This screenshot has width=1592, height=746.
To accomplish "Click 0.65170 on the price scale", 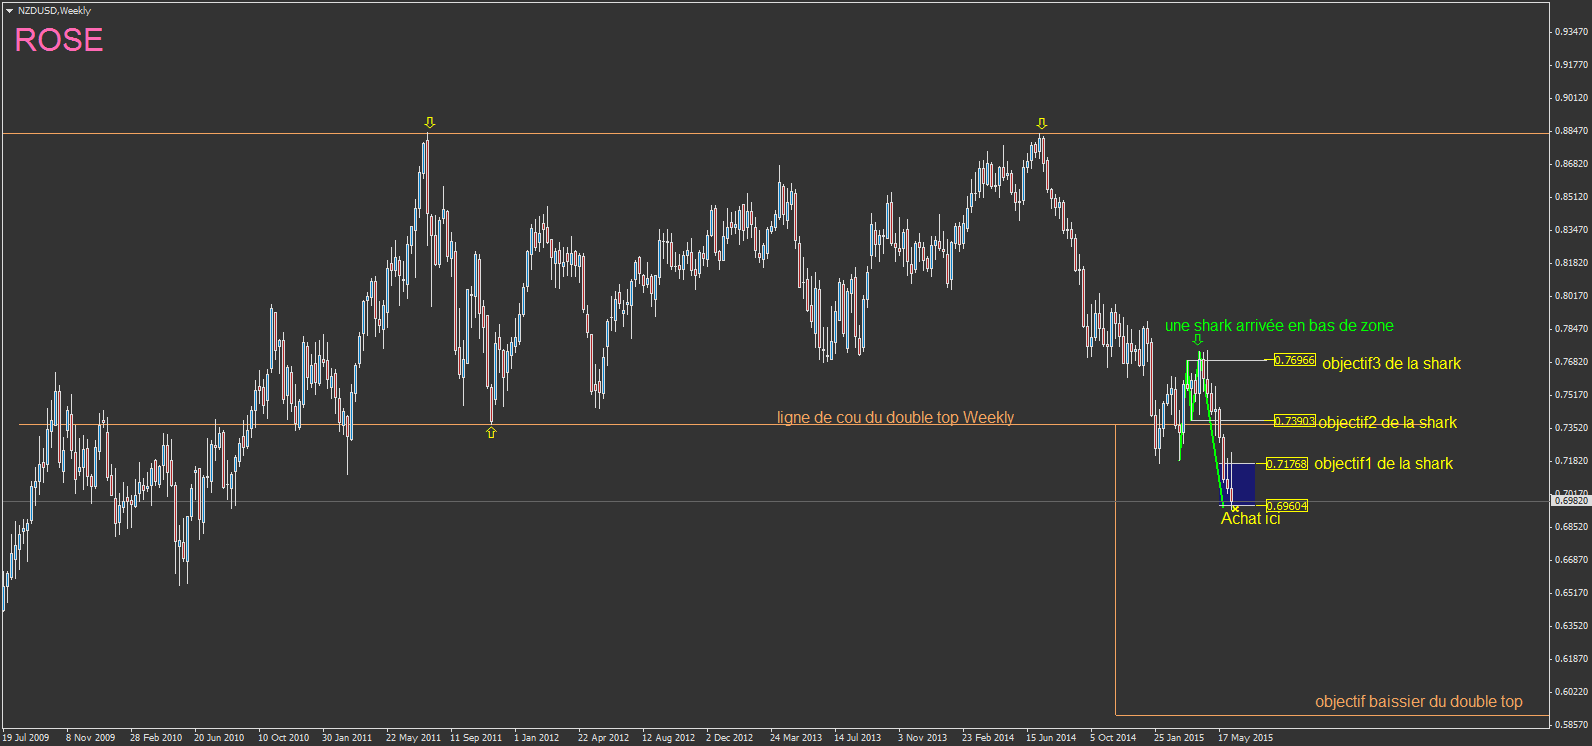I will coord(1570,593).
